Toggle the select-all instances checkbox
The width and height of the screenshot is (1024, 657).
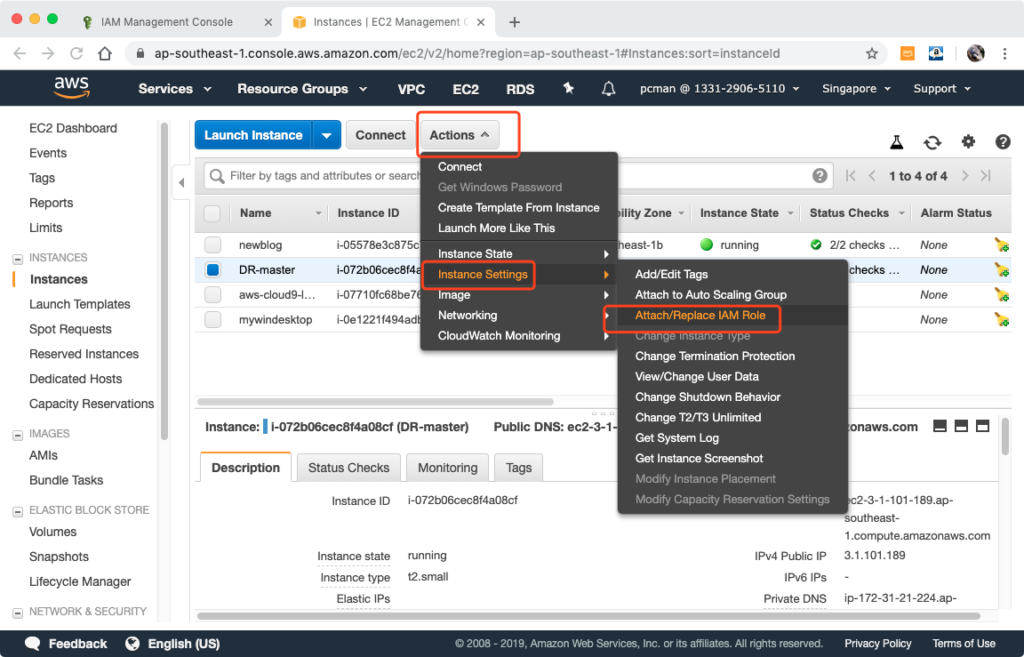[212, 213]
